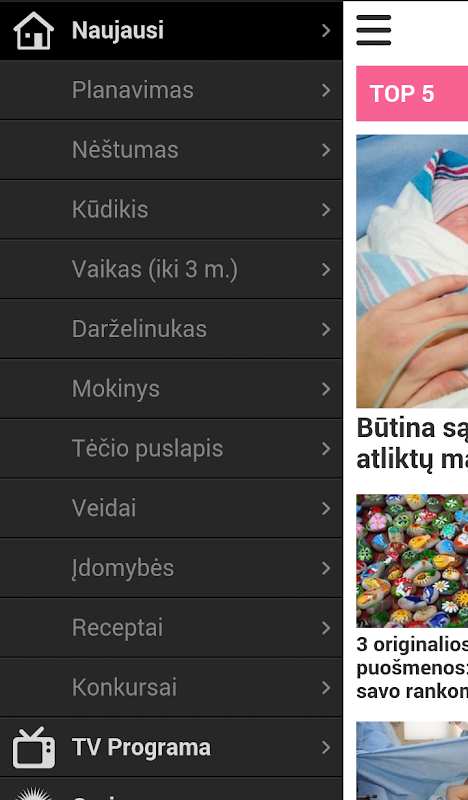Close the drawer with the hamburger menu icon

click(374, 30)
